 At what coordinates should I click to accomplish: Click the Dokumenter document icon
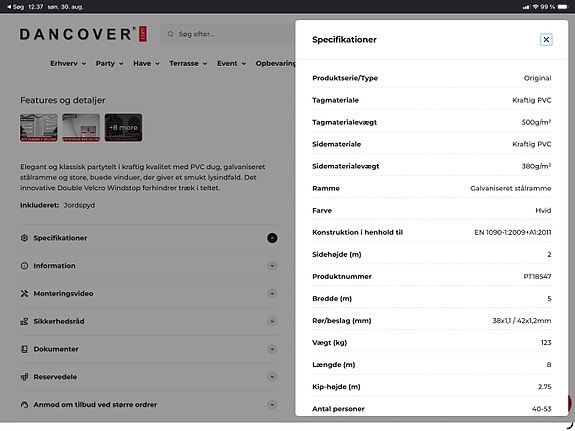pyautogui.click(x=24, y=349)
